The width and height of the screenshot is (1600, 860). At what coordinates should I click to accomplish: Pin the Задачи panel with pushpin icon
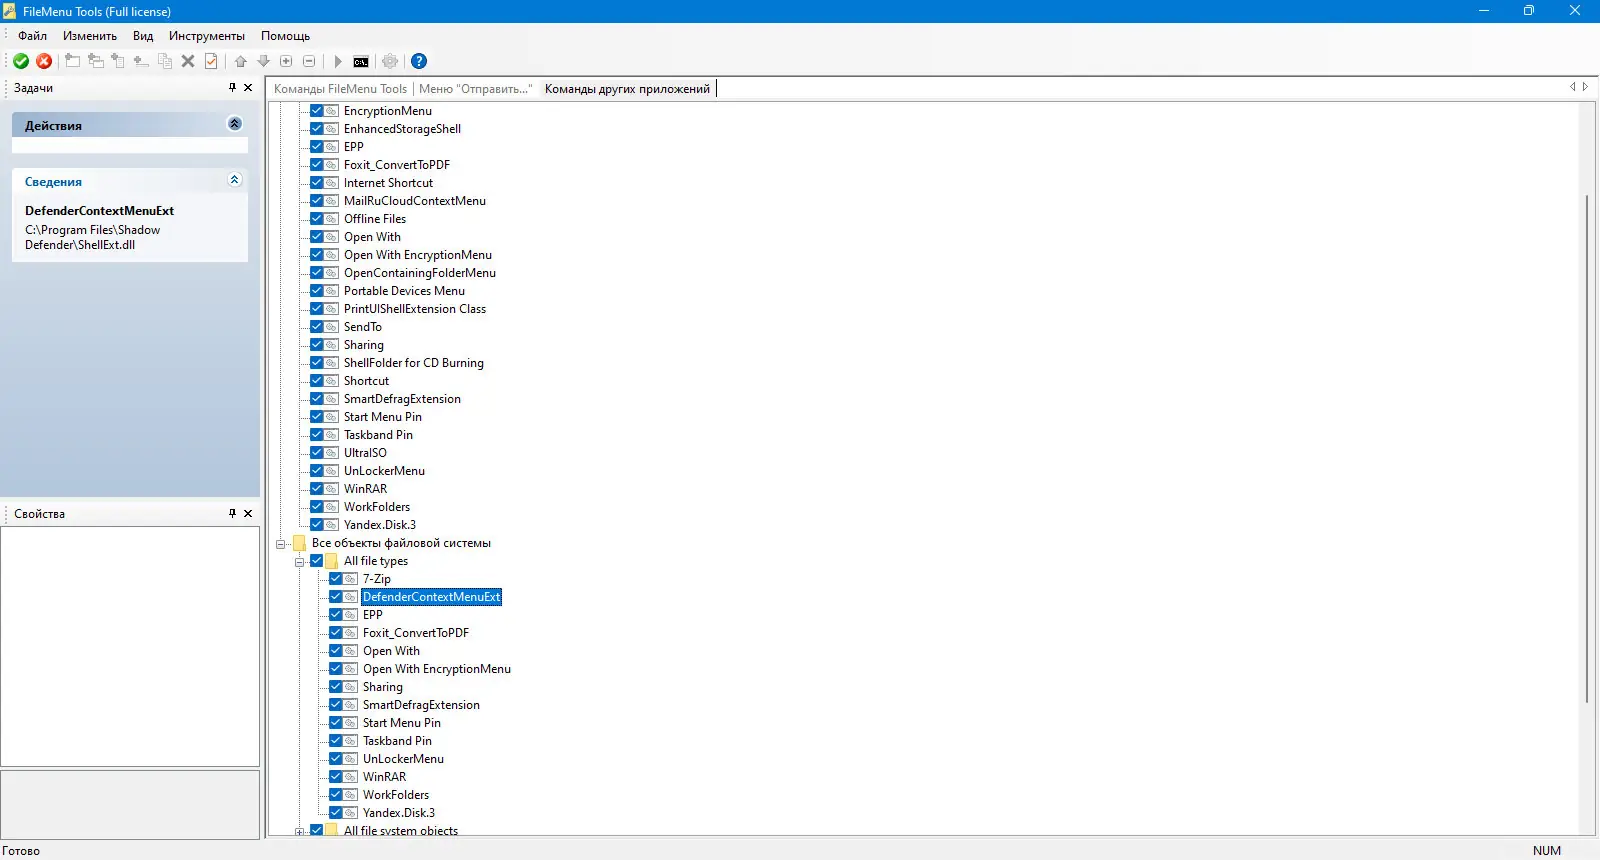(233, 88)
